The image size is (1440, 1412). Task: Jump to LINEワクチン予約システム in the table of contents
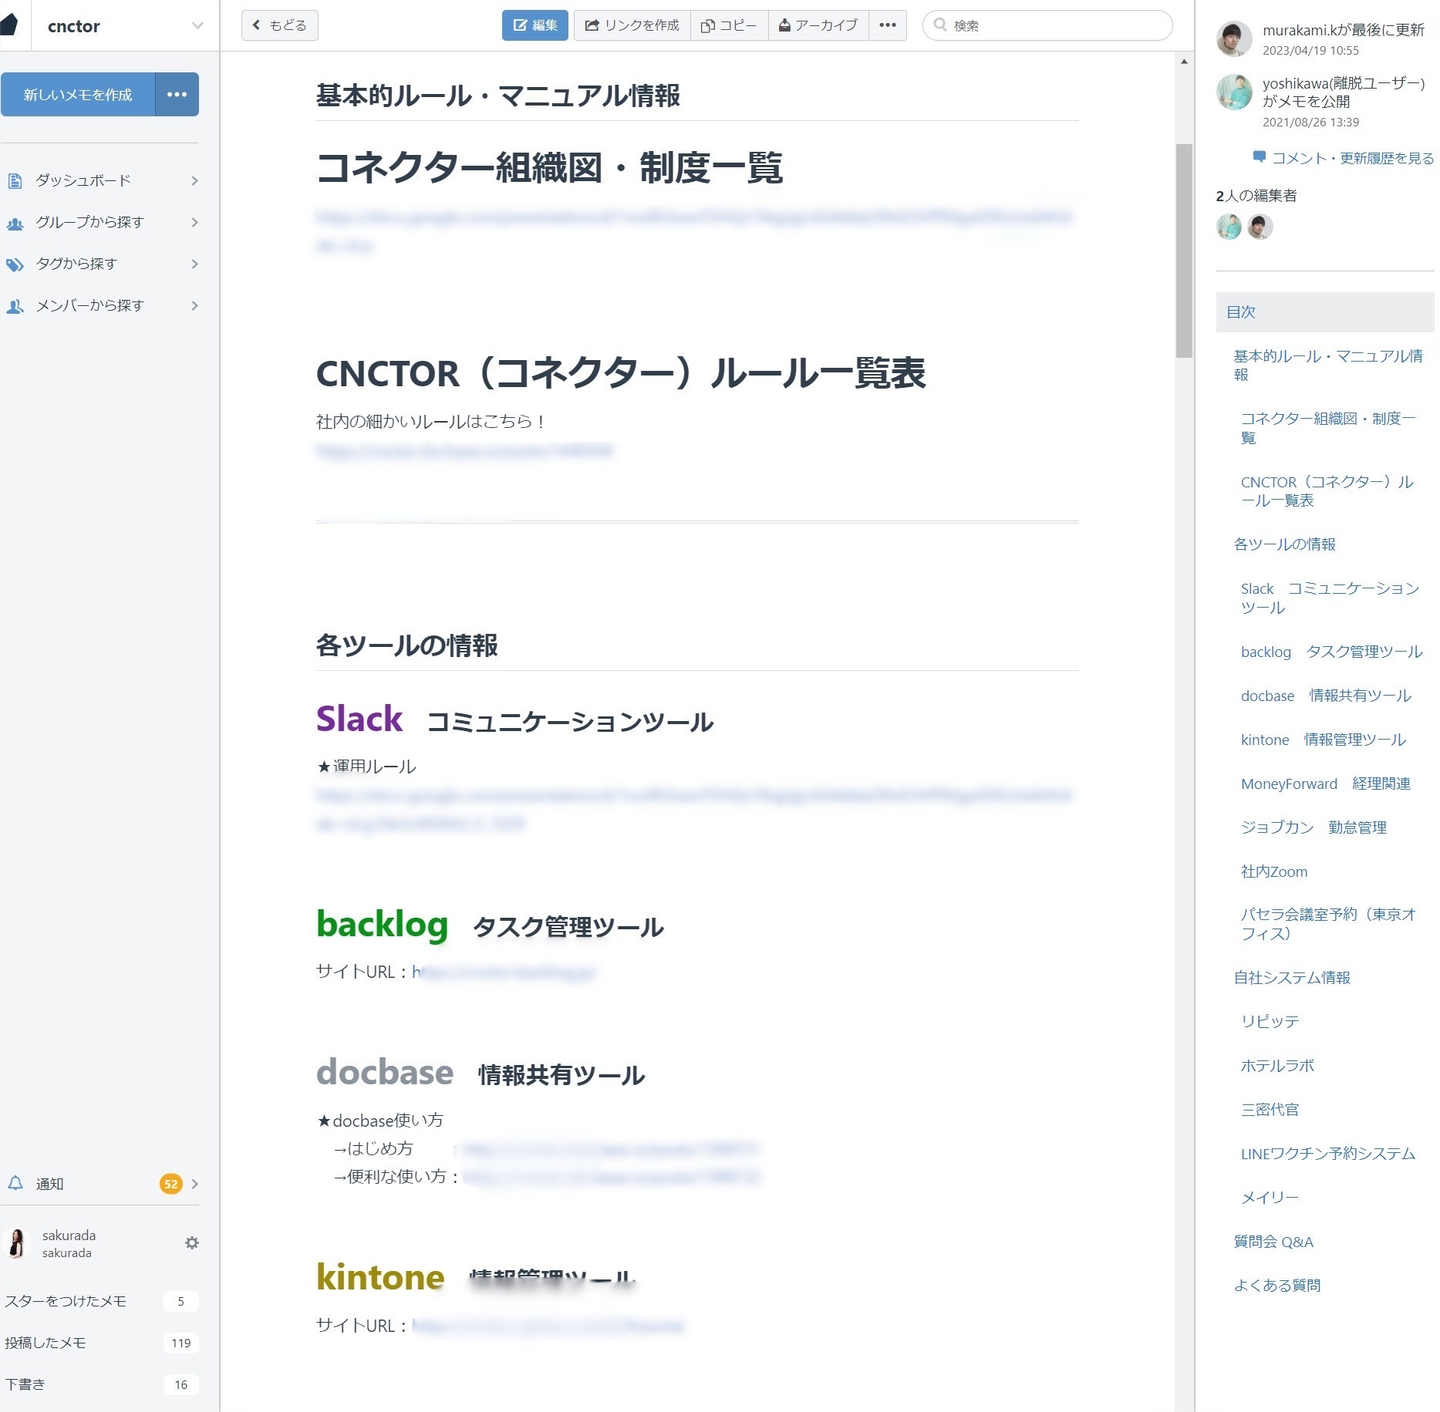[1328, 1154]
